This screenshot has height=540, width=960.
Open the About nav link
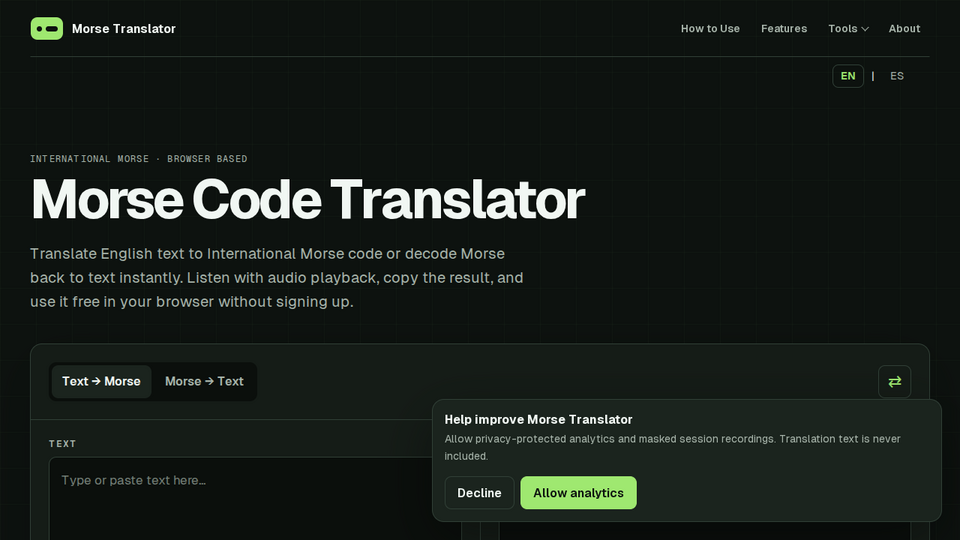(x=904, y=29)
